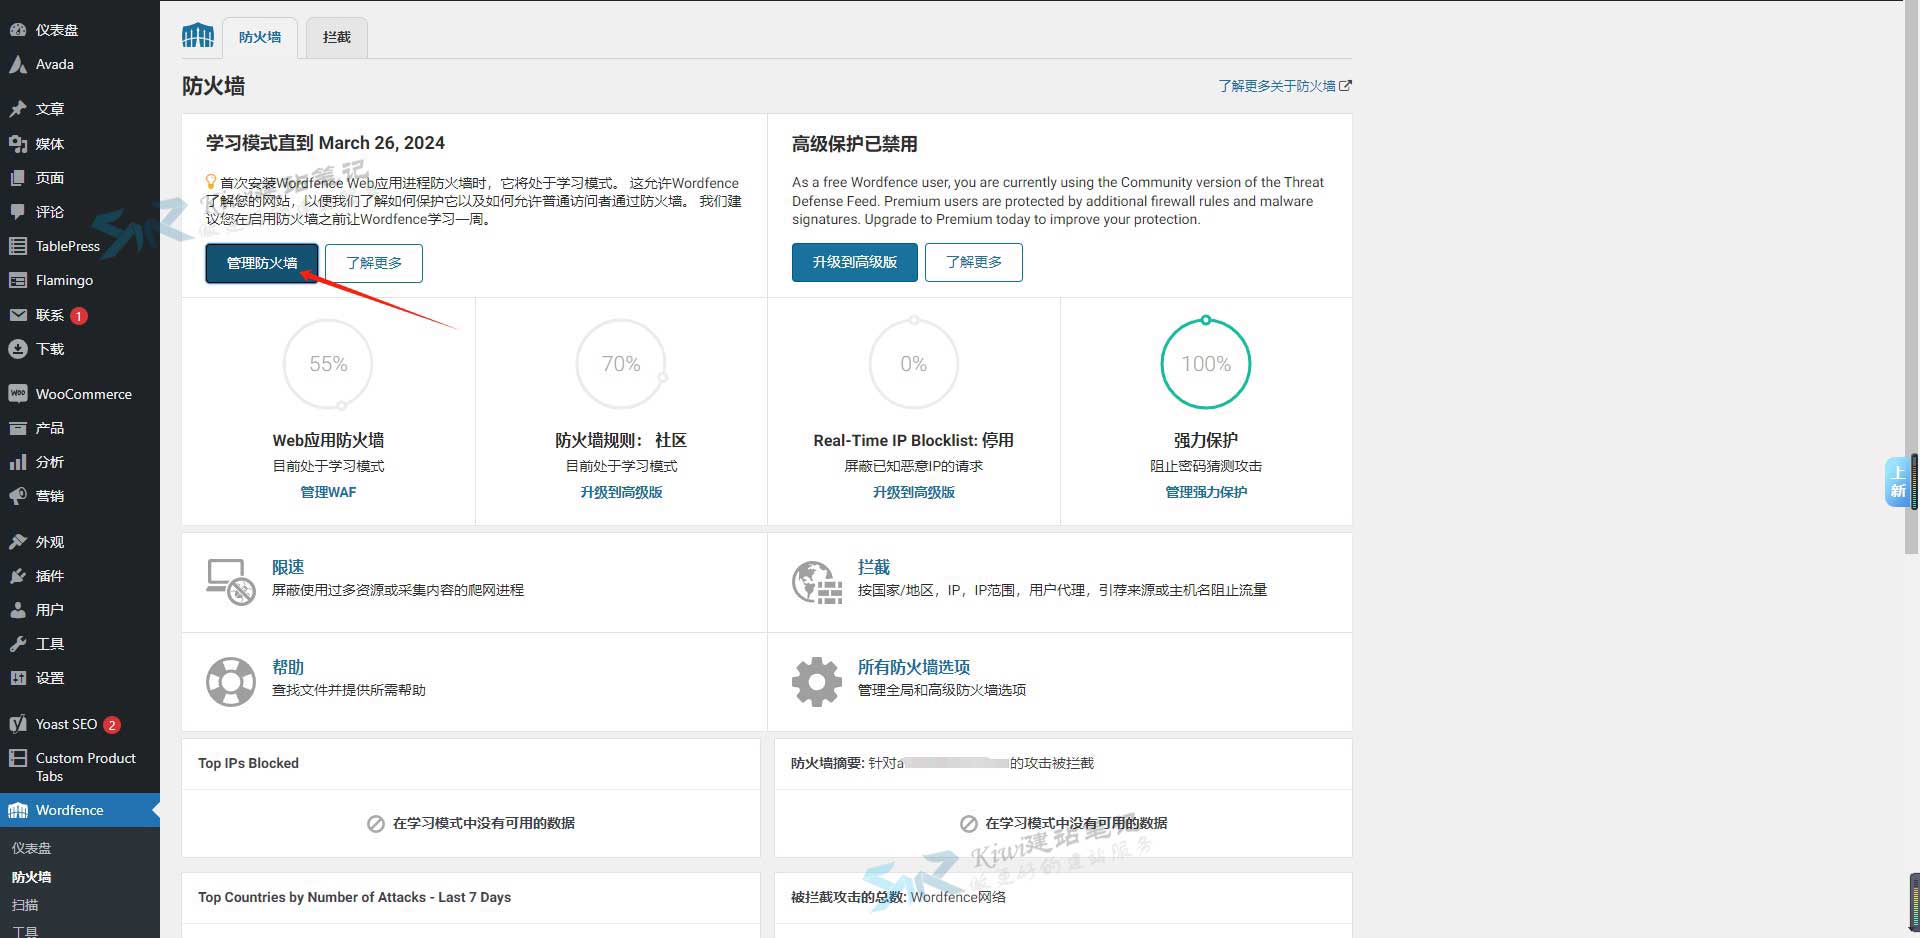Click the 分析 bar chart icon
The height and width of the screenshot is (938, 1920).
[x=18, y=462]
